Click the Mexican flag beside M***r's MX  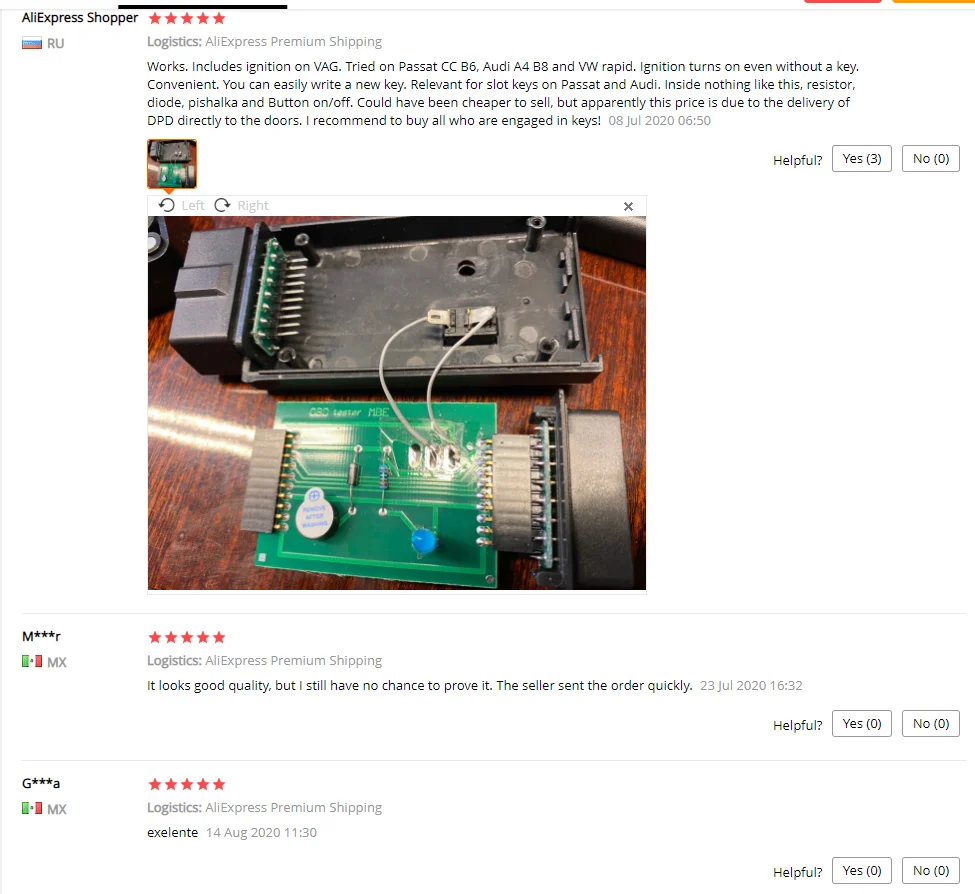click(32, 661)
